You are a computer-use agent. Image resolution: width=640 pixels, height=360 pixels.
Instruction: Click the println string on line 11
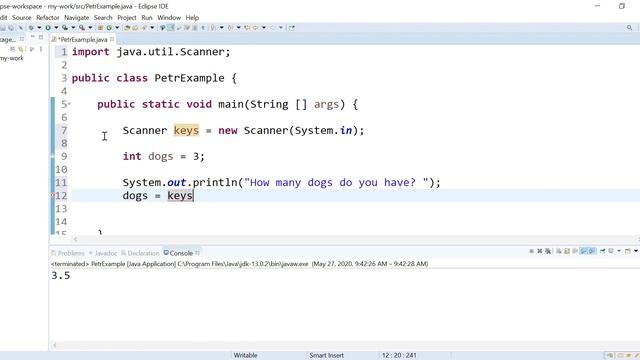[336, 182]
